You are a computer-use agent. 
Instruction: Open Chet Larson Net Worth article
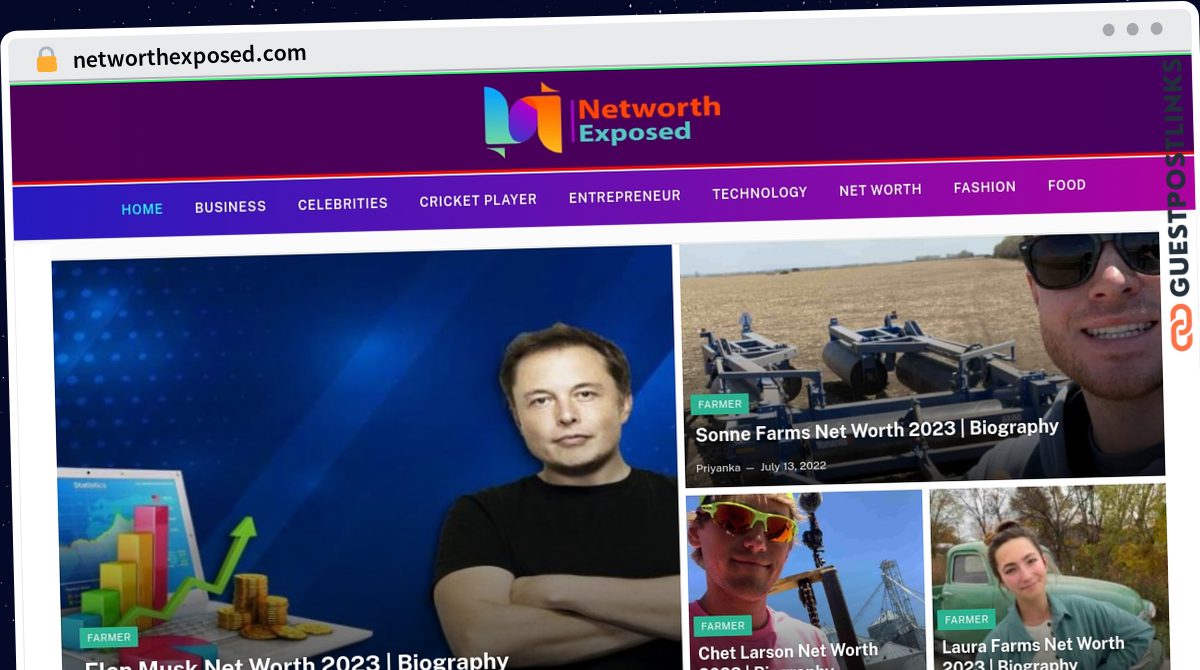787,657
